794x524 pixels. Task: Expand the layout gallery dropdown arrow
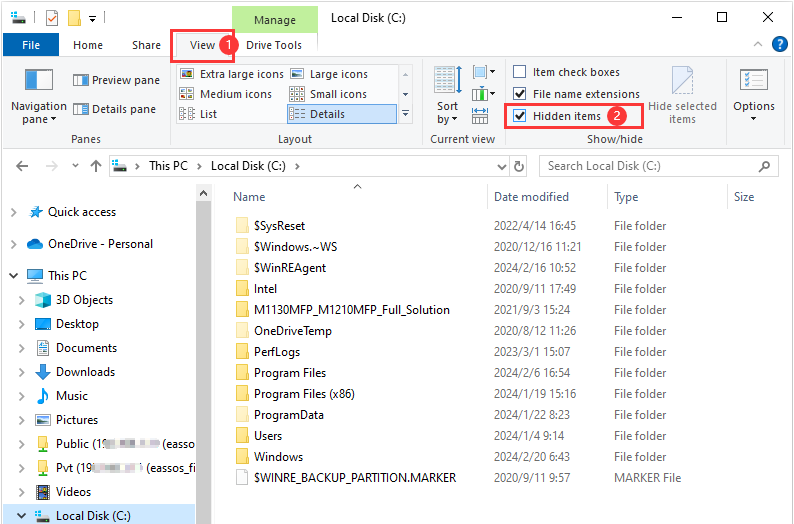[x=405, y=114]
